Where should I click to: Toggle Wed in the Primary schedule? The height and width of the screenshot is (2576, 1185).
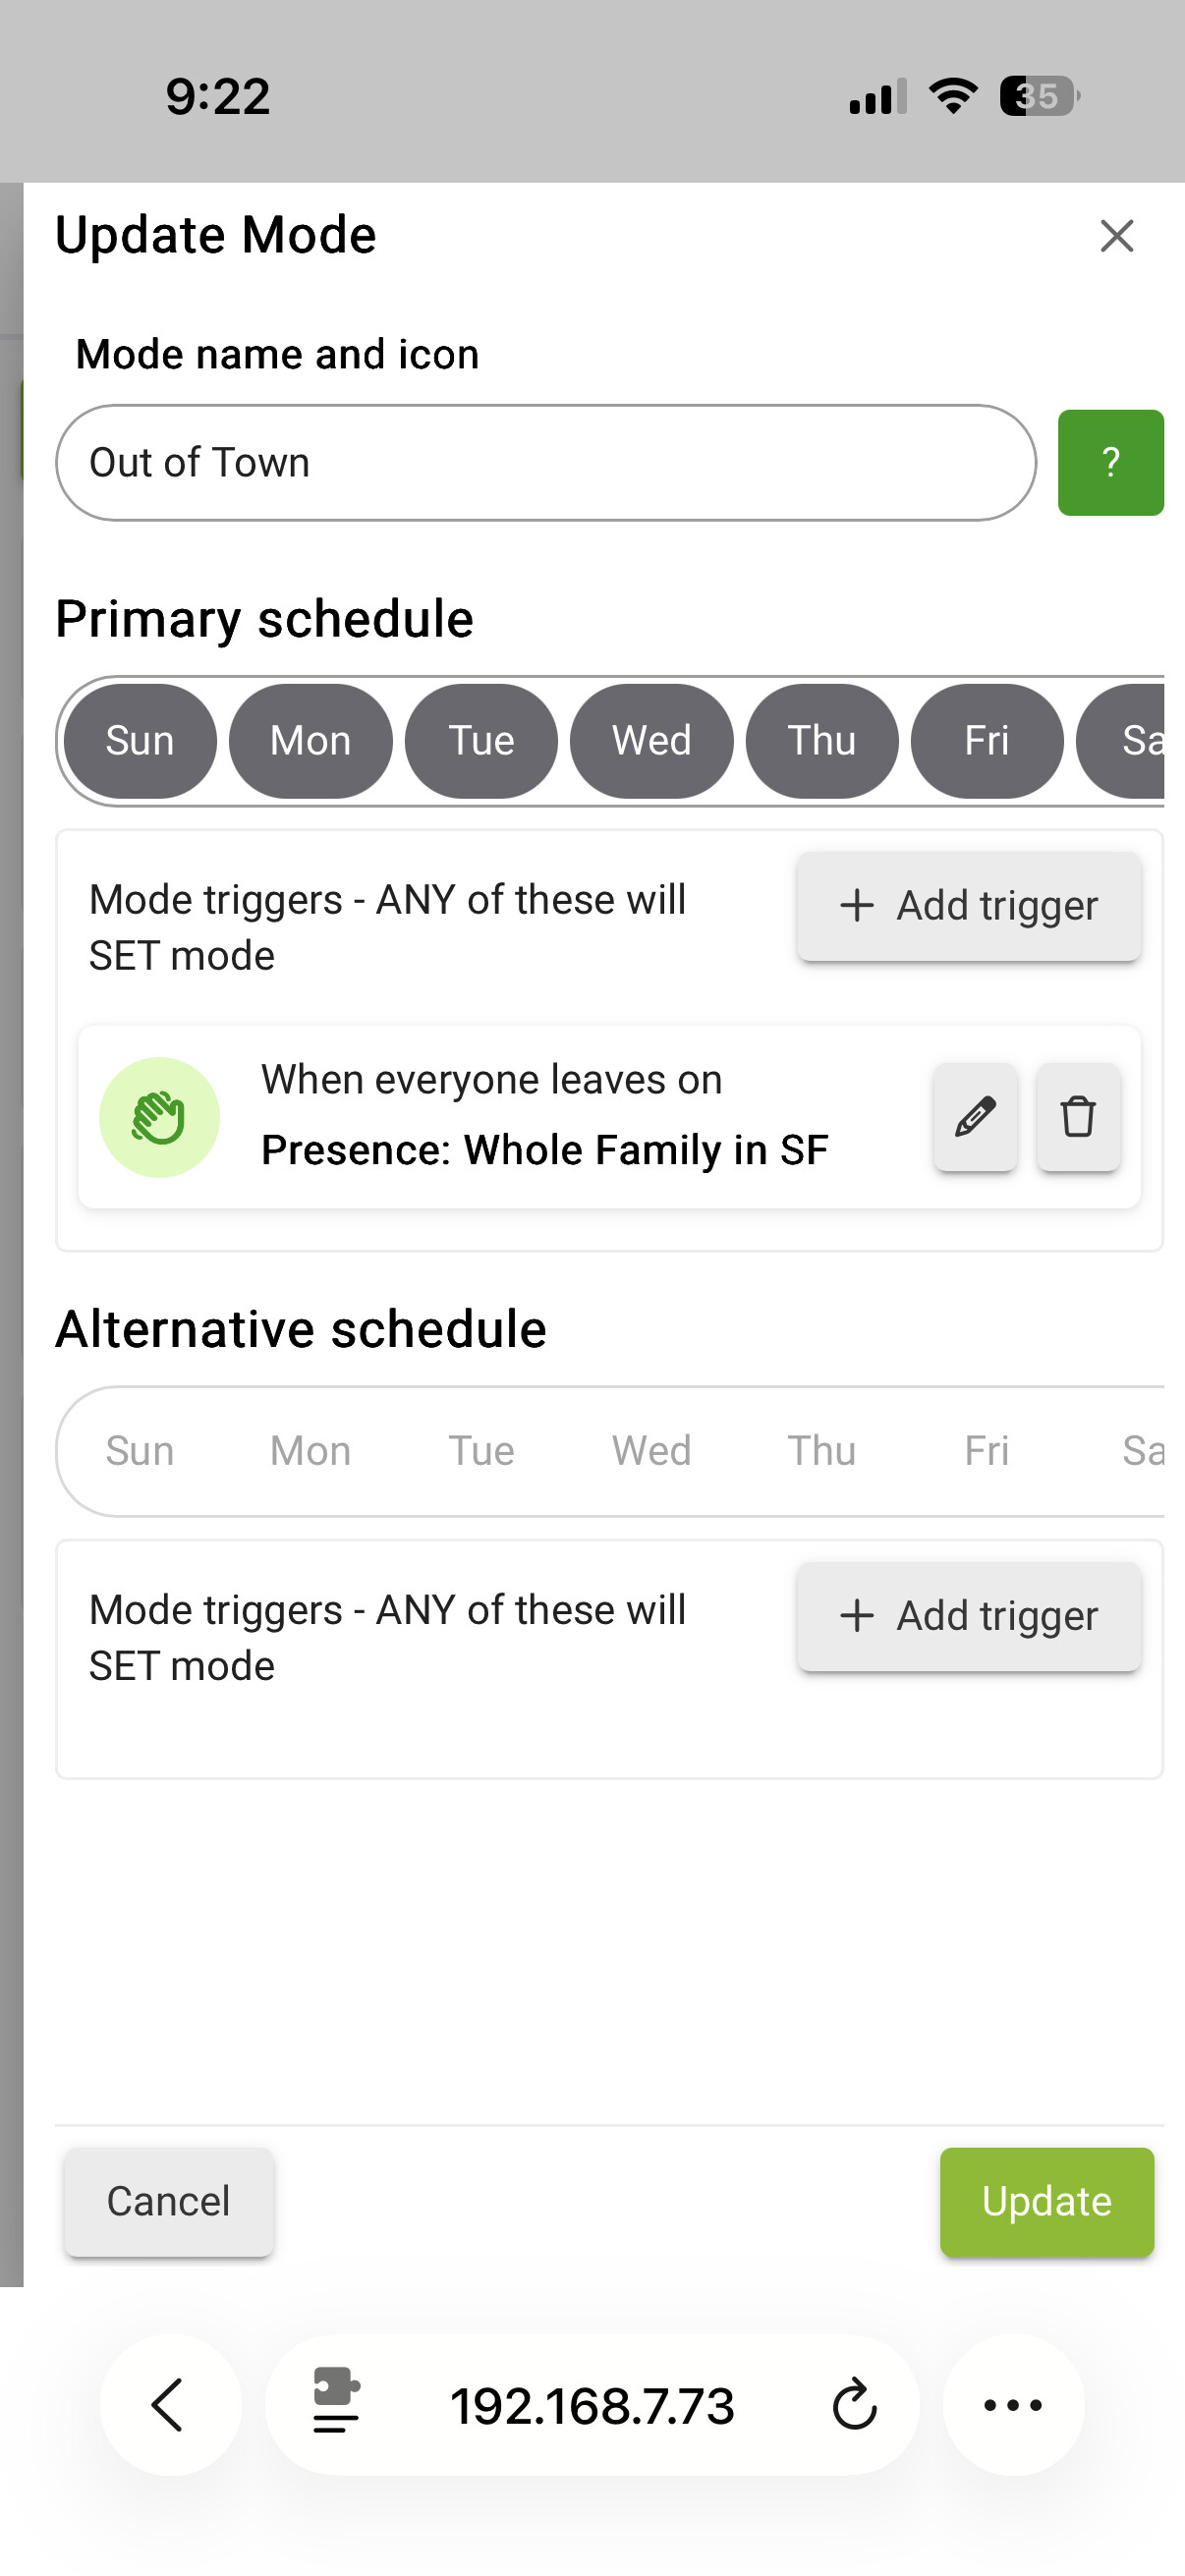click(x=651, y=741)
